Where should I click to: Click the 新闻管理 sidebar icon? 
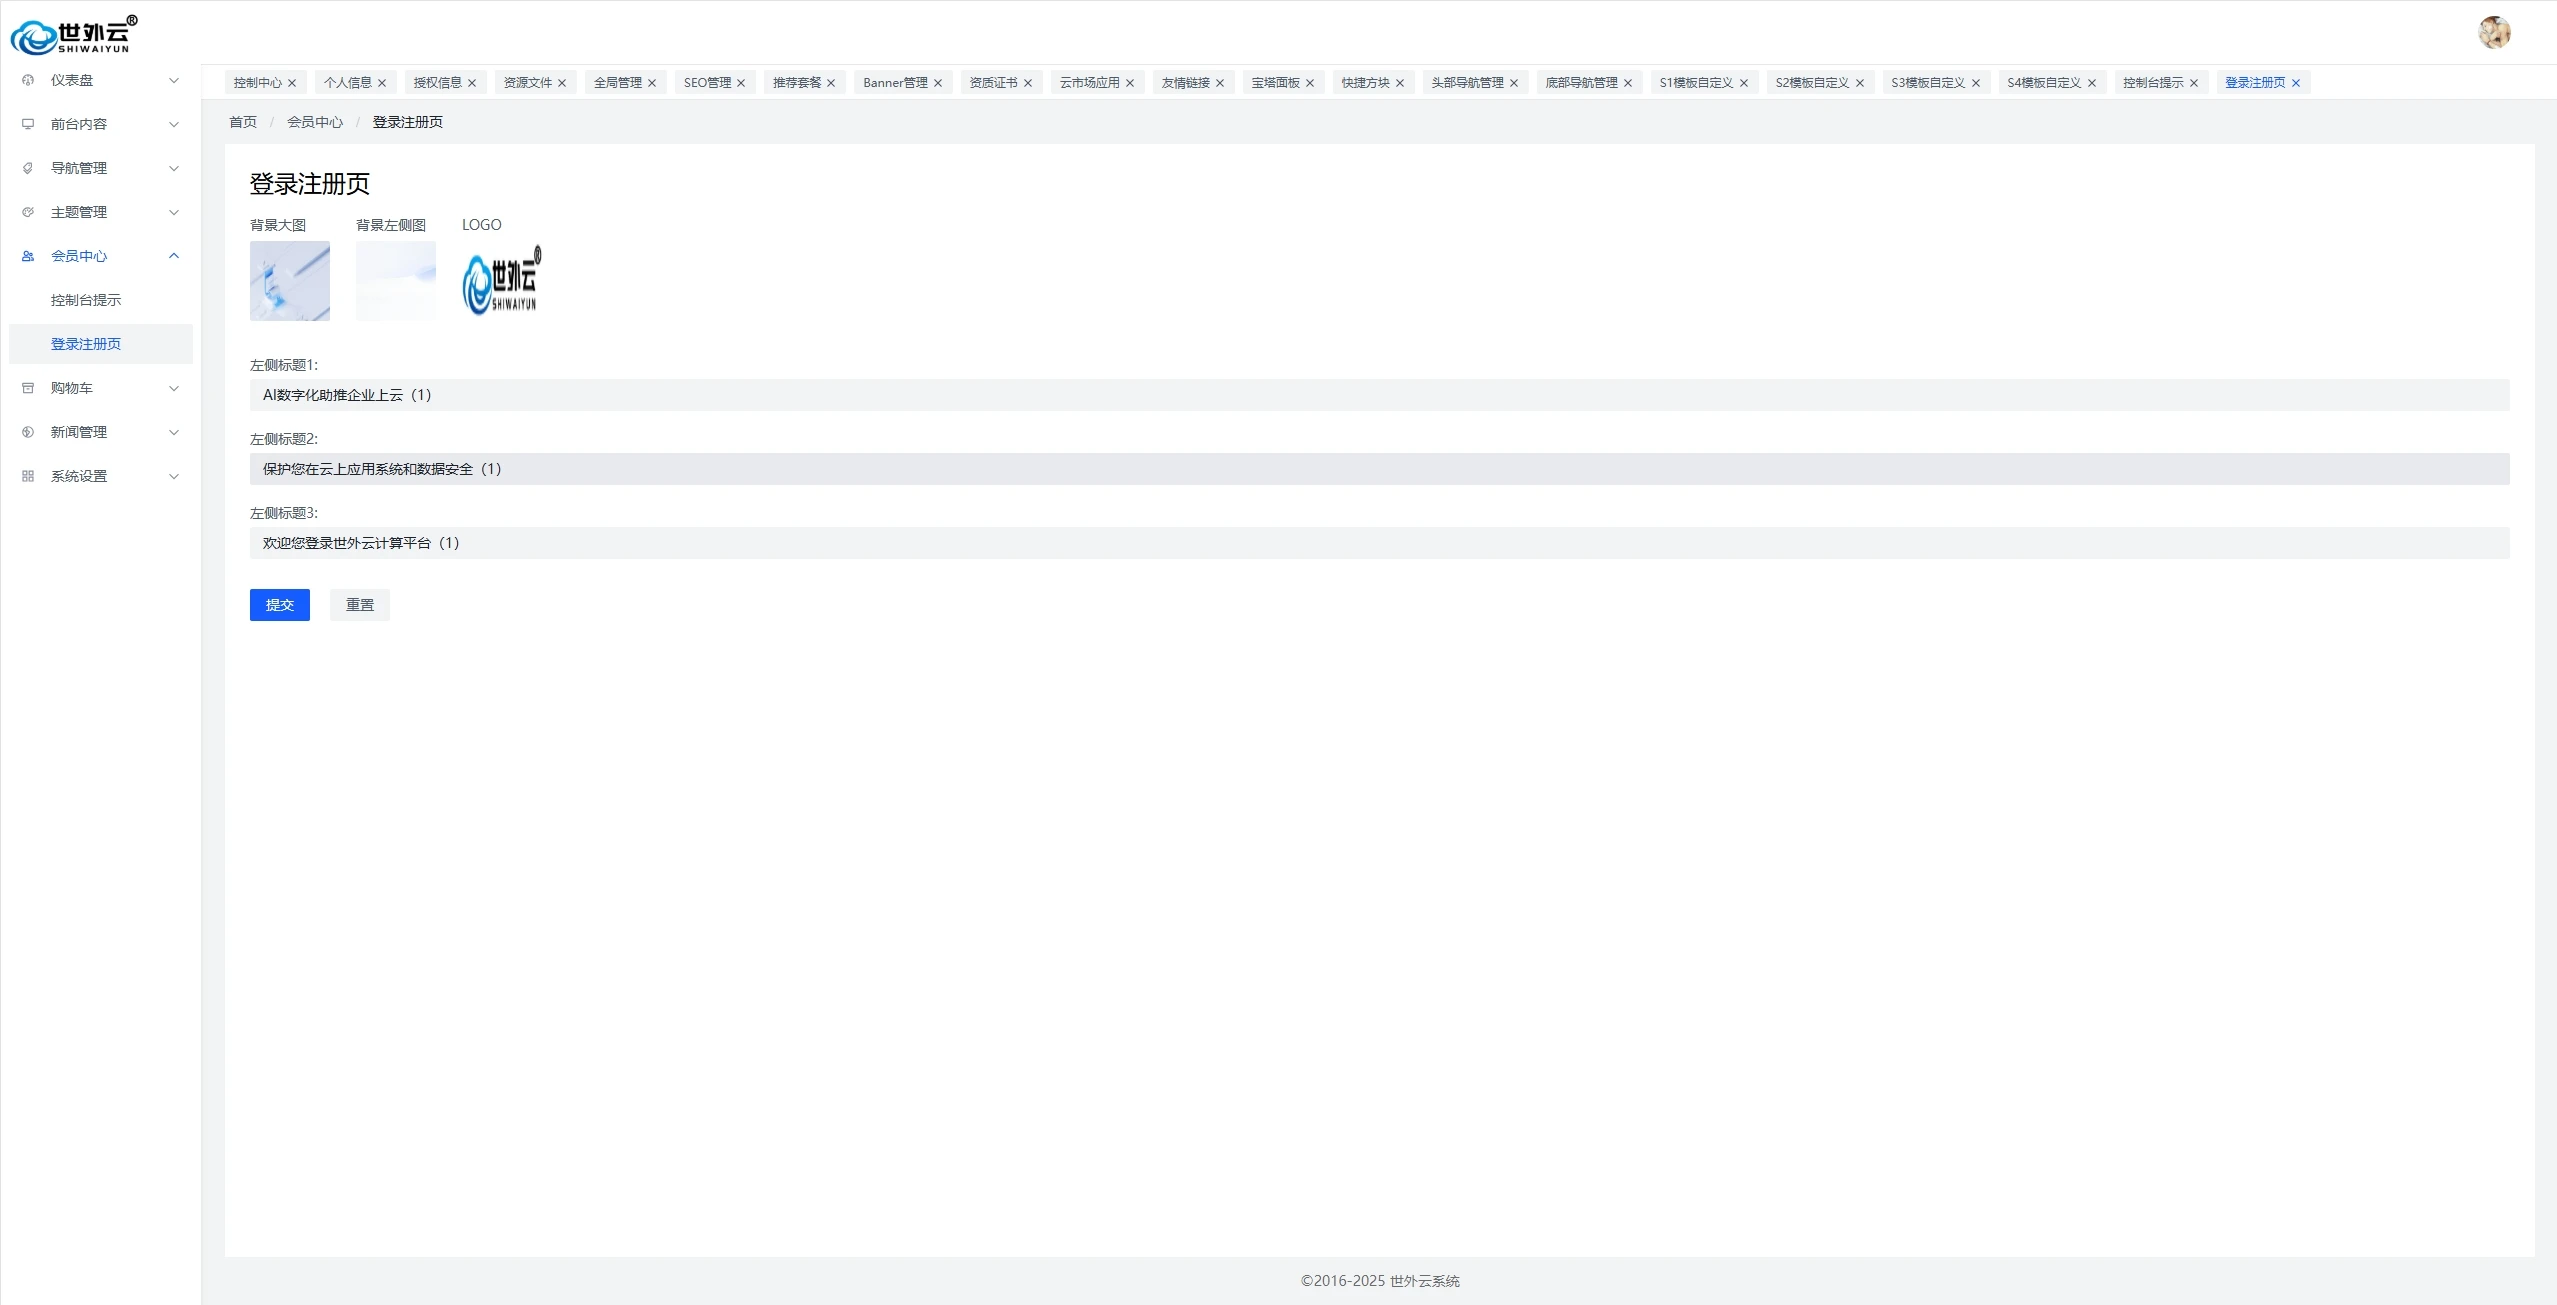click(28, 432)
